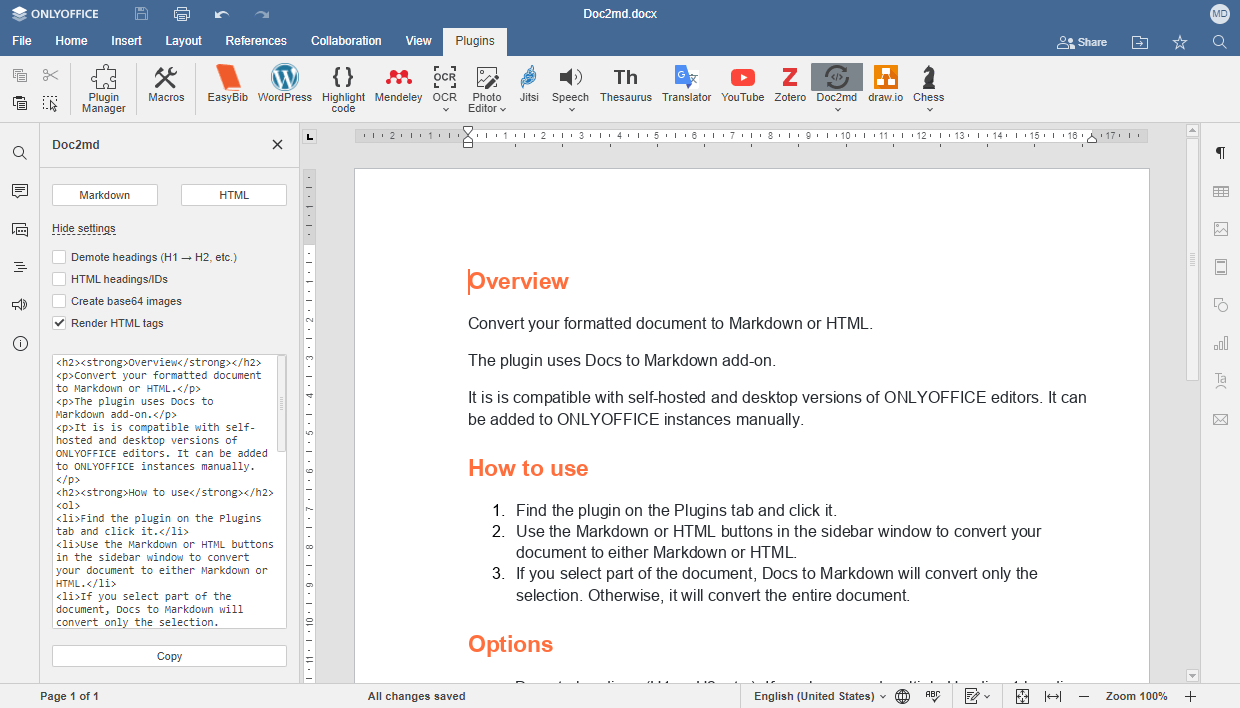Toggle spell checking in the status bar
Screen dimensions: 1240x708
click(x=933, y=696)
